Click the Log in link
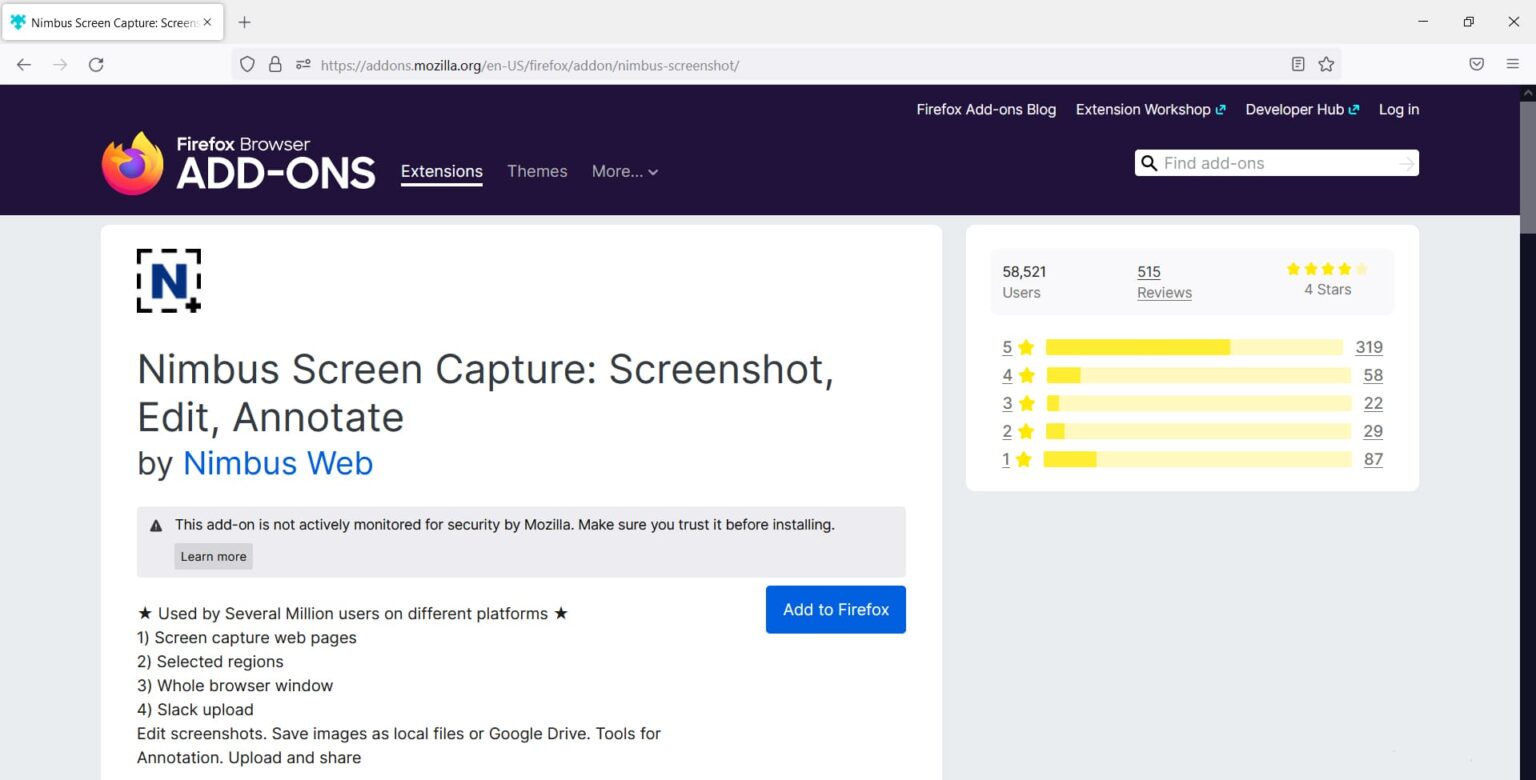Image resolution: width=1536 pixels, height=780 pixels. [x=1398, y=109]
